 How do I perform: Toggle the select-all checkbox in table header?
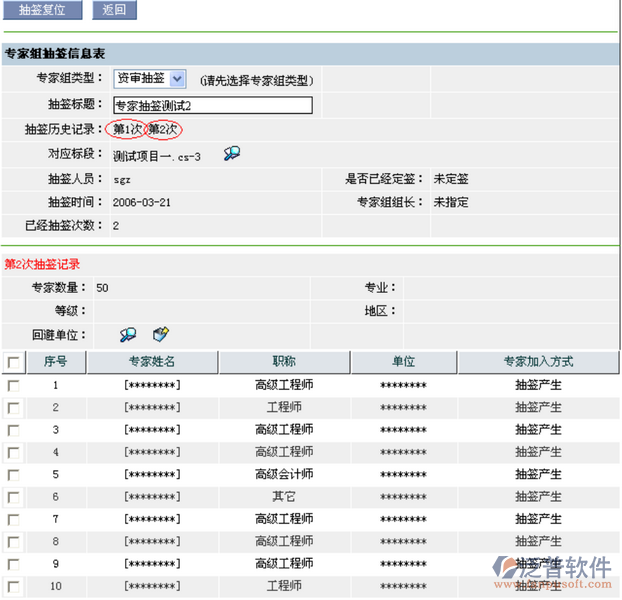point(13,362)
